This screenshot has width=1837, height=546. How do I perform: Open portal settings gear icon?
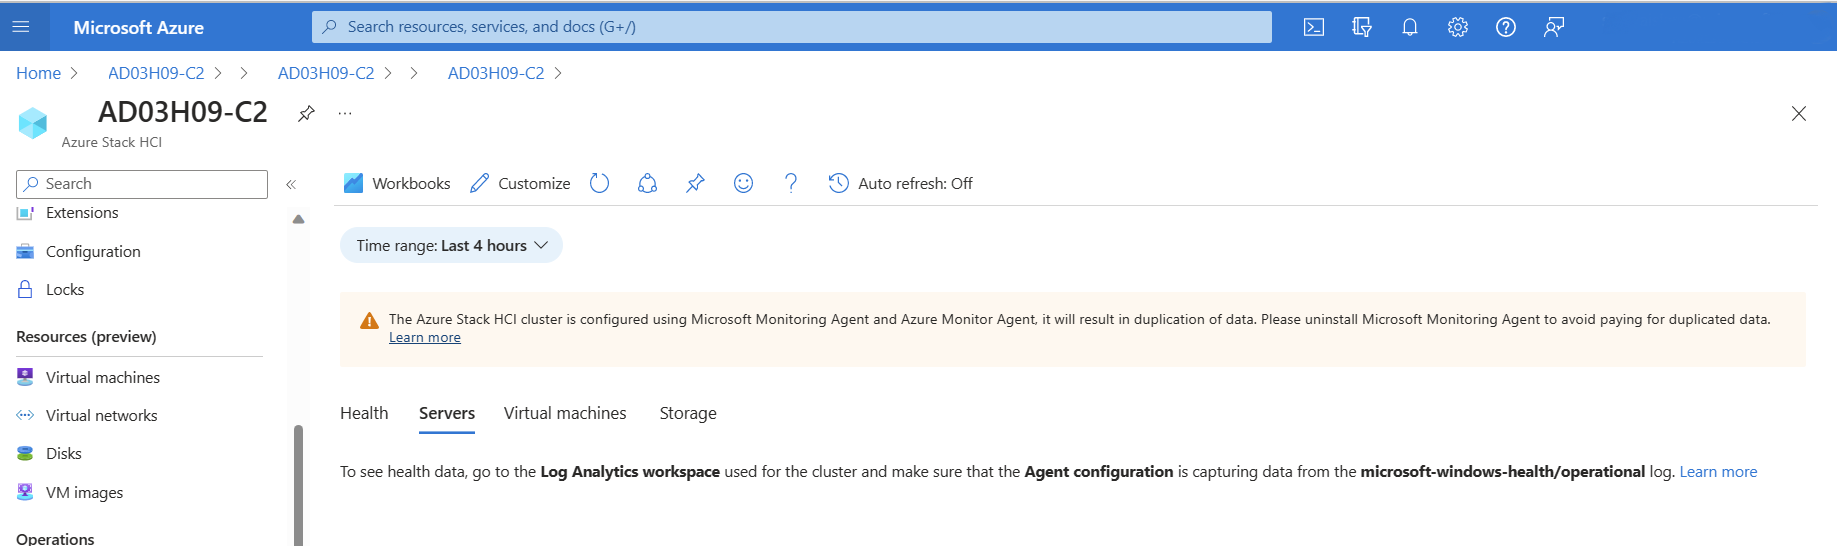pos(1458,27)
